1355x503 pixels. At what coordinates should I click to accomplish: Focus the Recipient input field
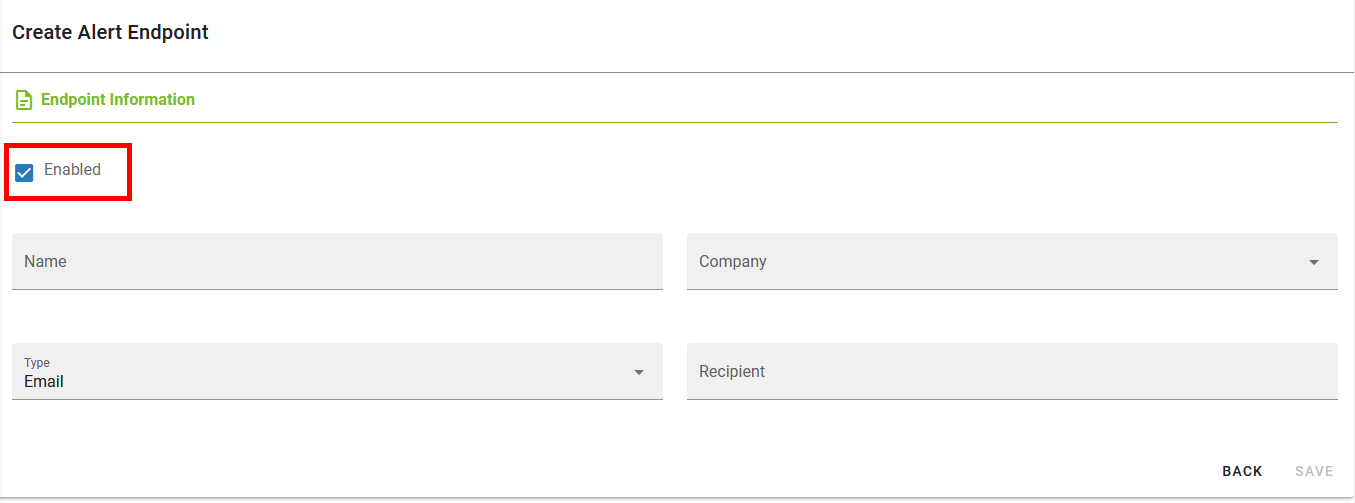click(1012, 372)
